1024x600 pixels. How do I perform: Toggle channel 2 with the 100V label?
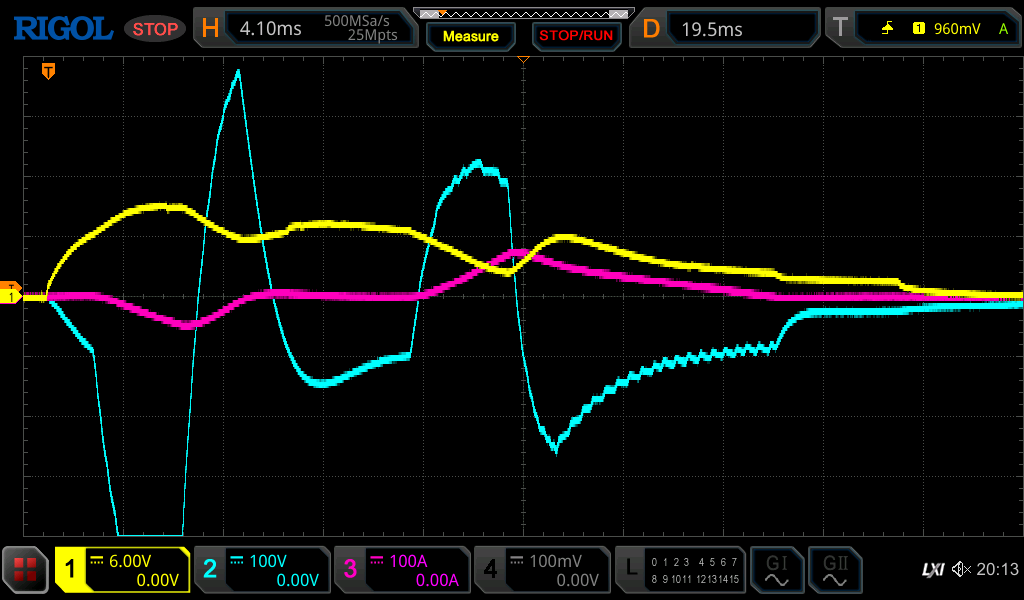[261, 570]
